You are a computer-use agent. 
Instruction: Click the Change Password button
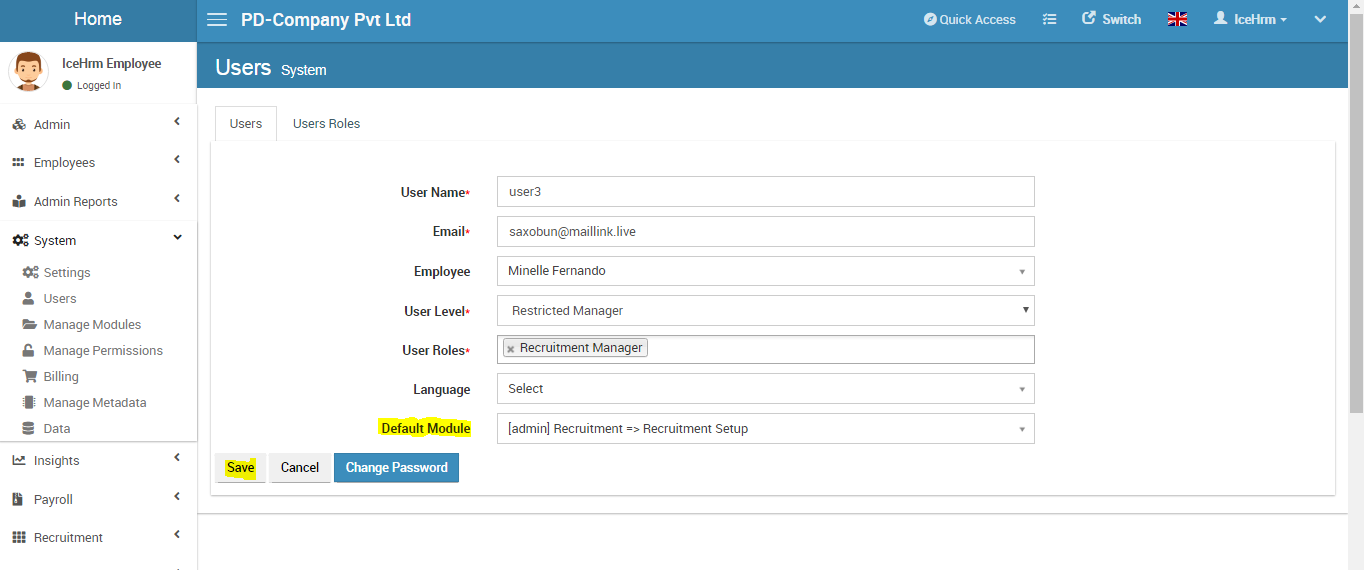click(396, 468)
